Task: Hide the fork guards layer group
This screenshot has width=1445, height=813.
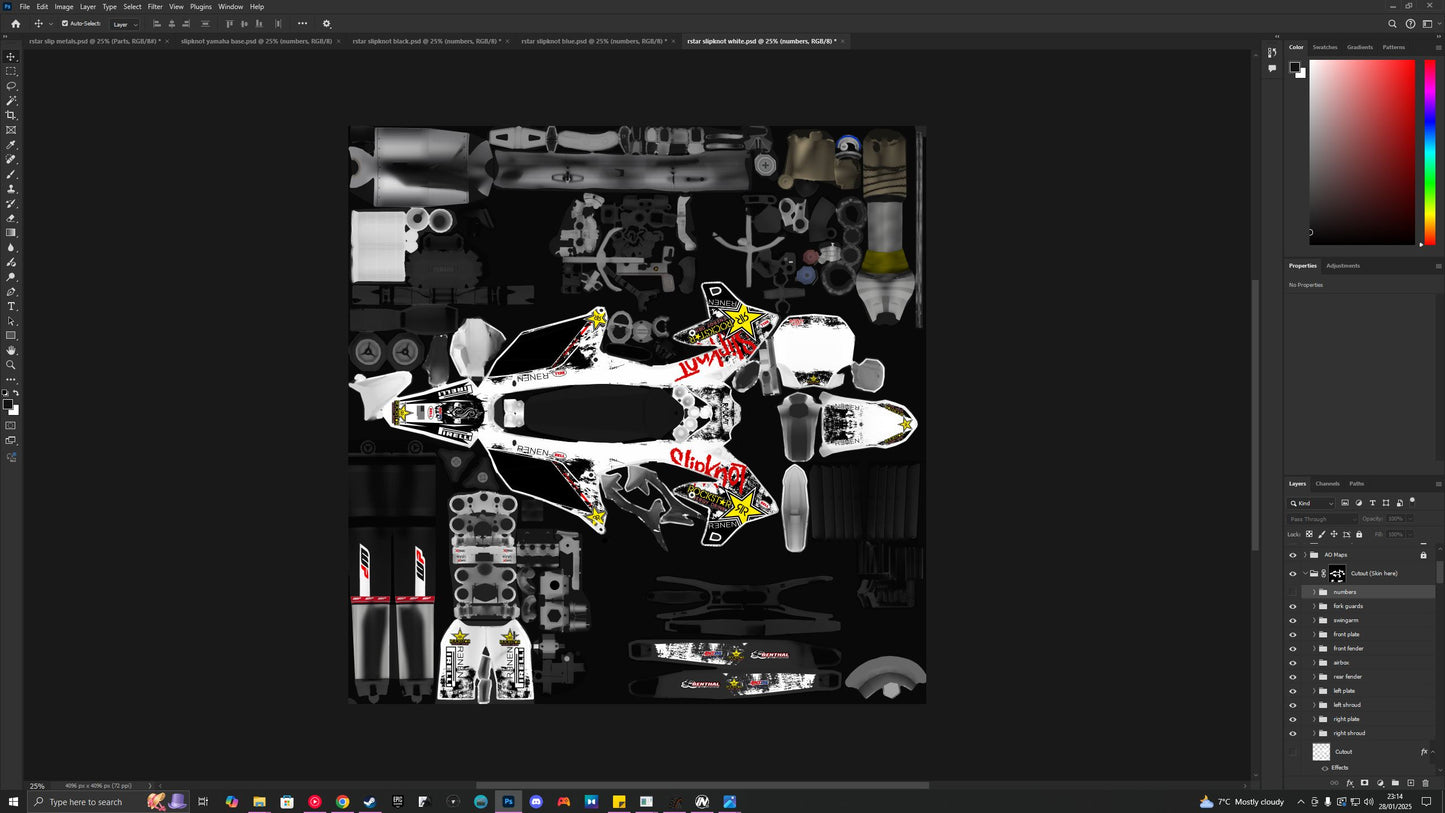Action: [x=1292, y=606]
